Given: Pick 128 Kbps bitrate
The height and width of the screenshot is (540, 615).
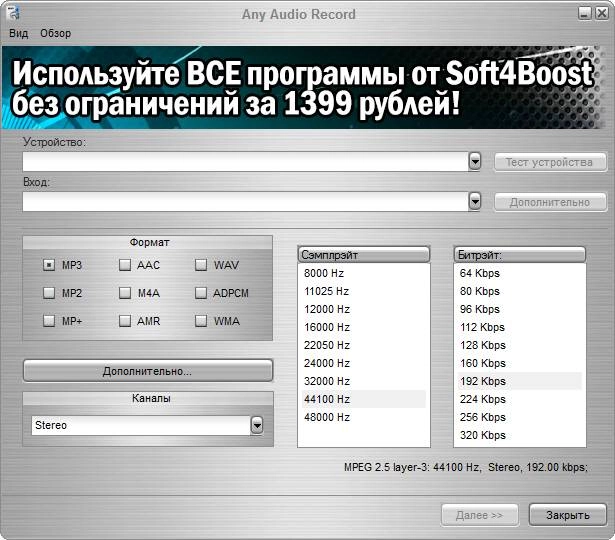Looking at the screenshot, I should tap(519, 345).
